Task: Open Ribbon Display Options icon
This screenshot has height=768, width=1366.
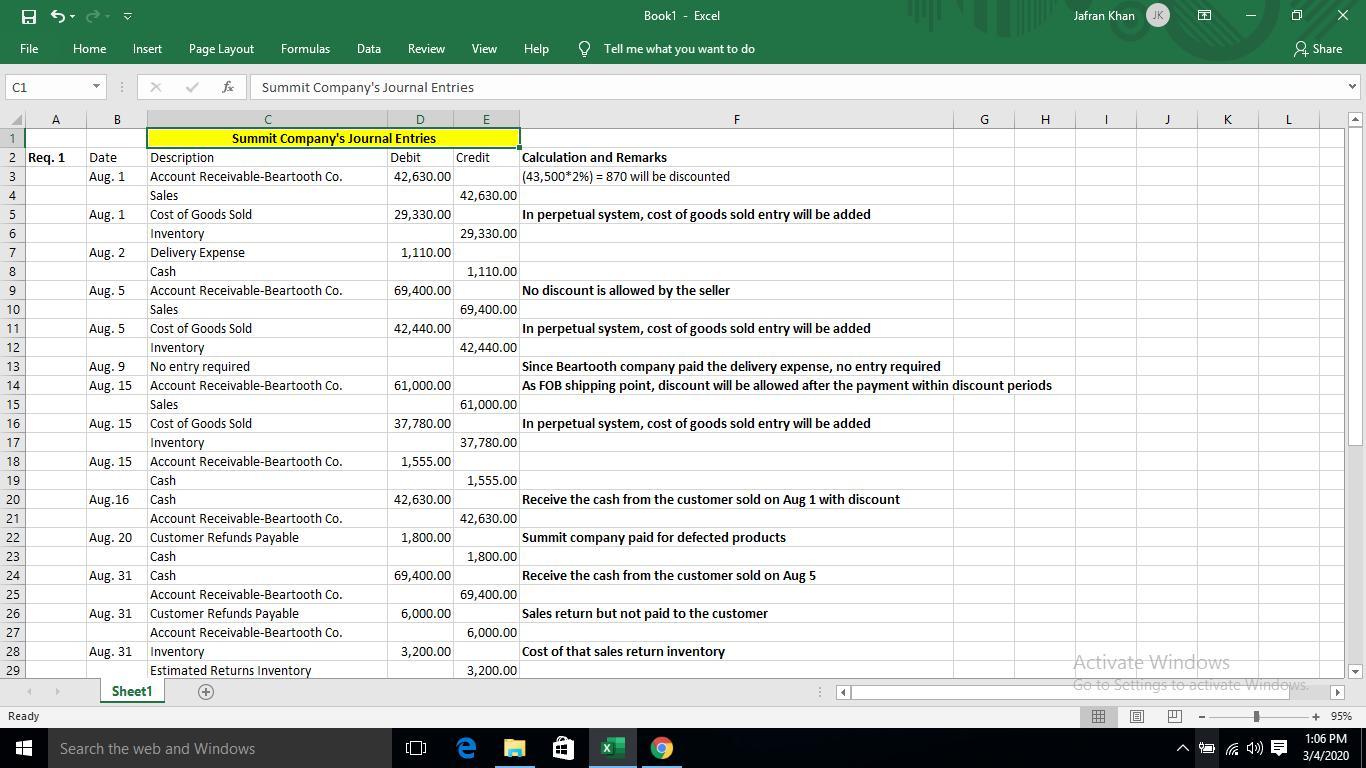Action: (1205, 16)
